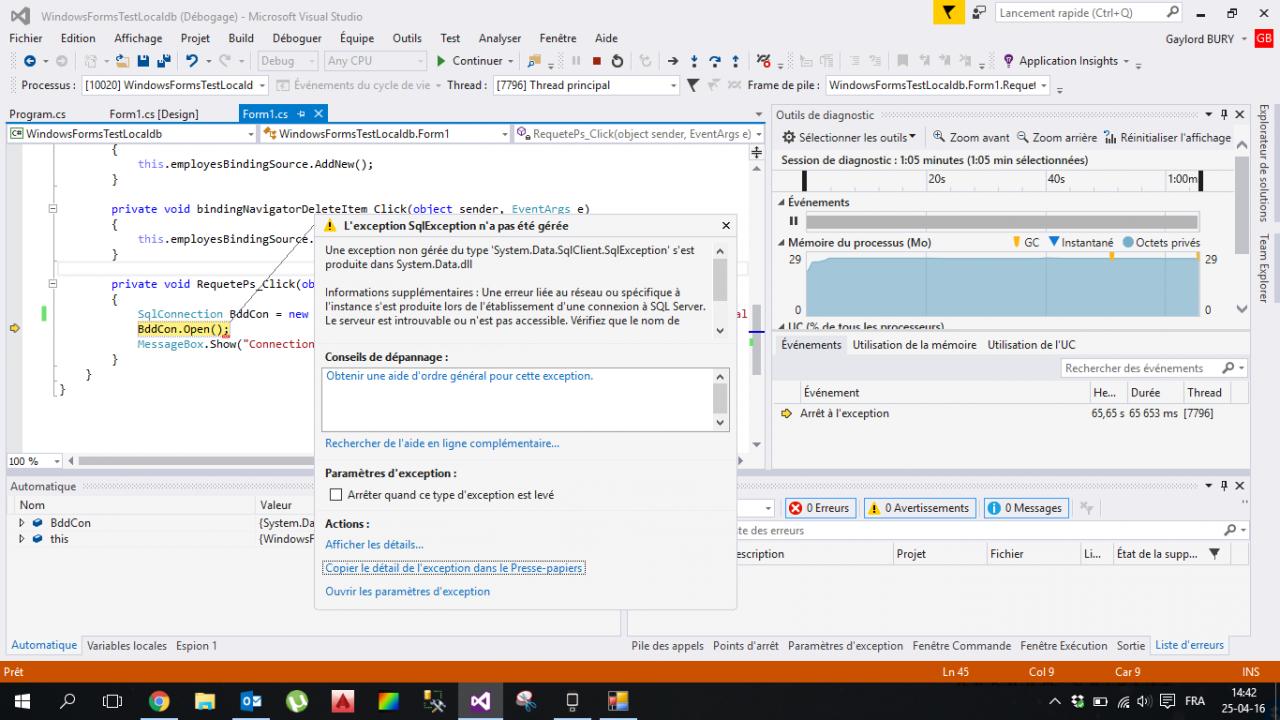Save the current file with the disk icon
Viewport: 1280px width, 720px height.
pyautogui.click(x=144, y=61)
